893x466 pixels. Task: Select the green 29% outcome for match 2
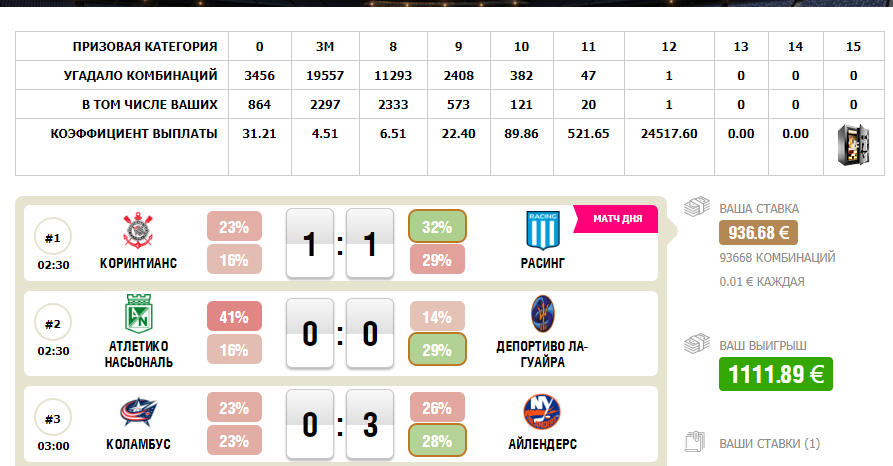pos(437,350)
